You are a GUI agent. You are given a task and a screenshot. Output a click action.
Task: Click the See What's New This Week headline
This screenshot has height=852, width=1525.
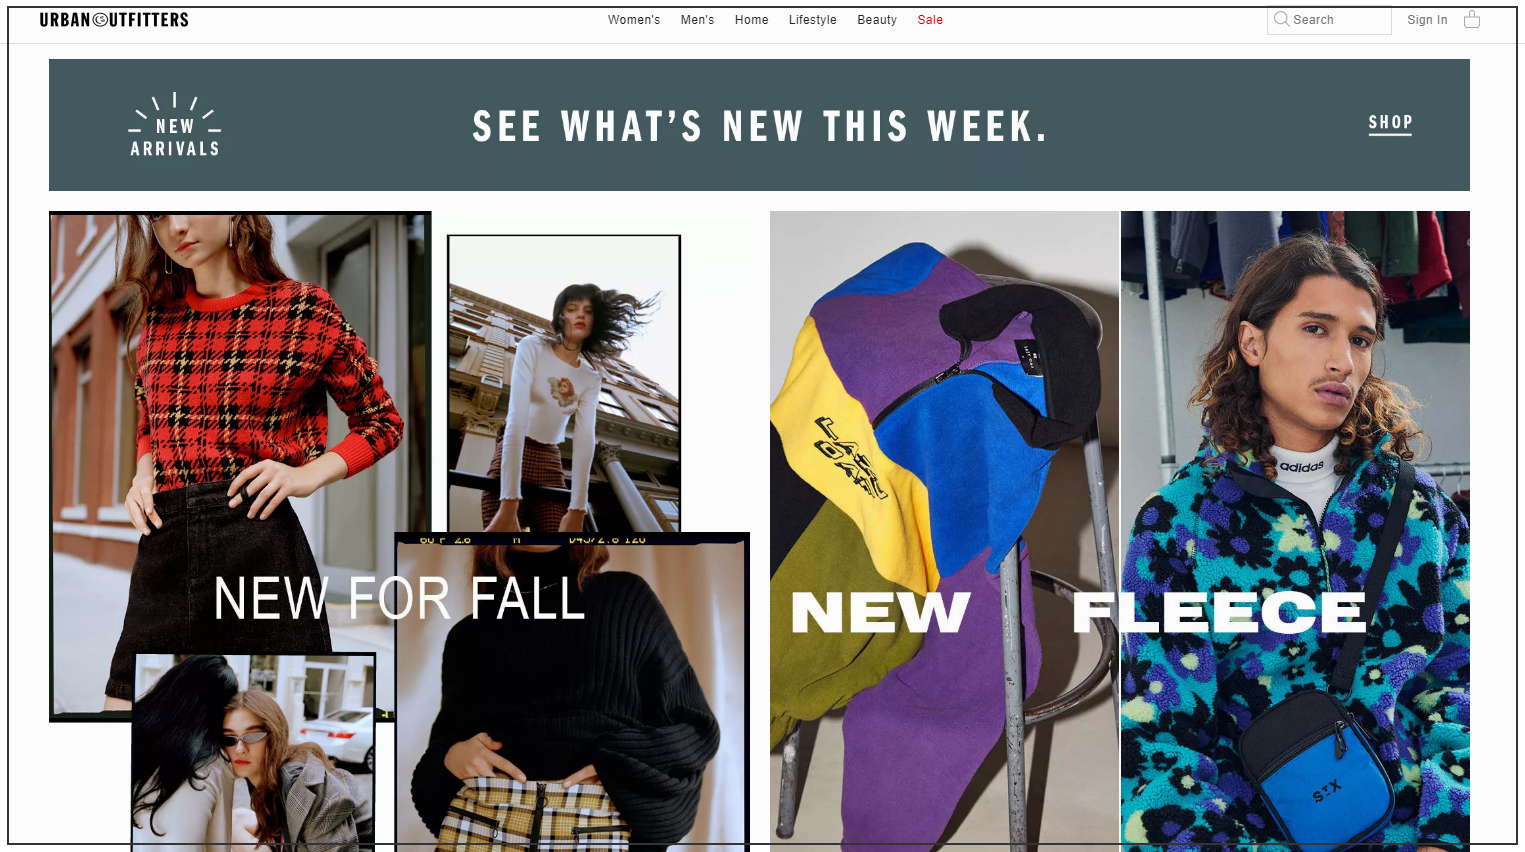coord(759,126)
